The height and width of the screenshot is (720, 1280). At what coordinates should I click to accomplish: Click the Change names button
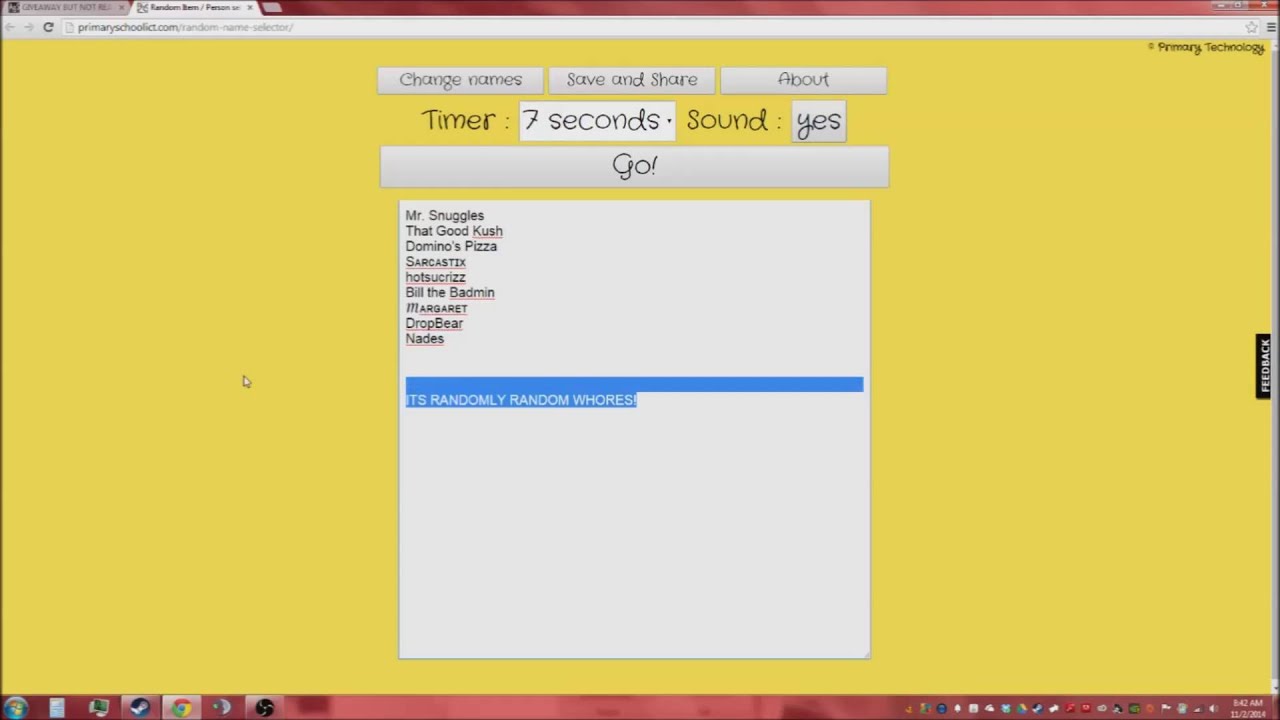point(460,80)
